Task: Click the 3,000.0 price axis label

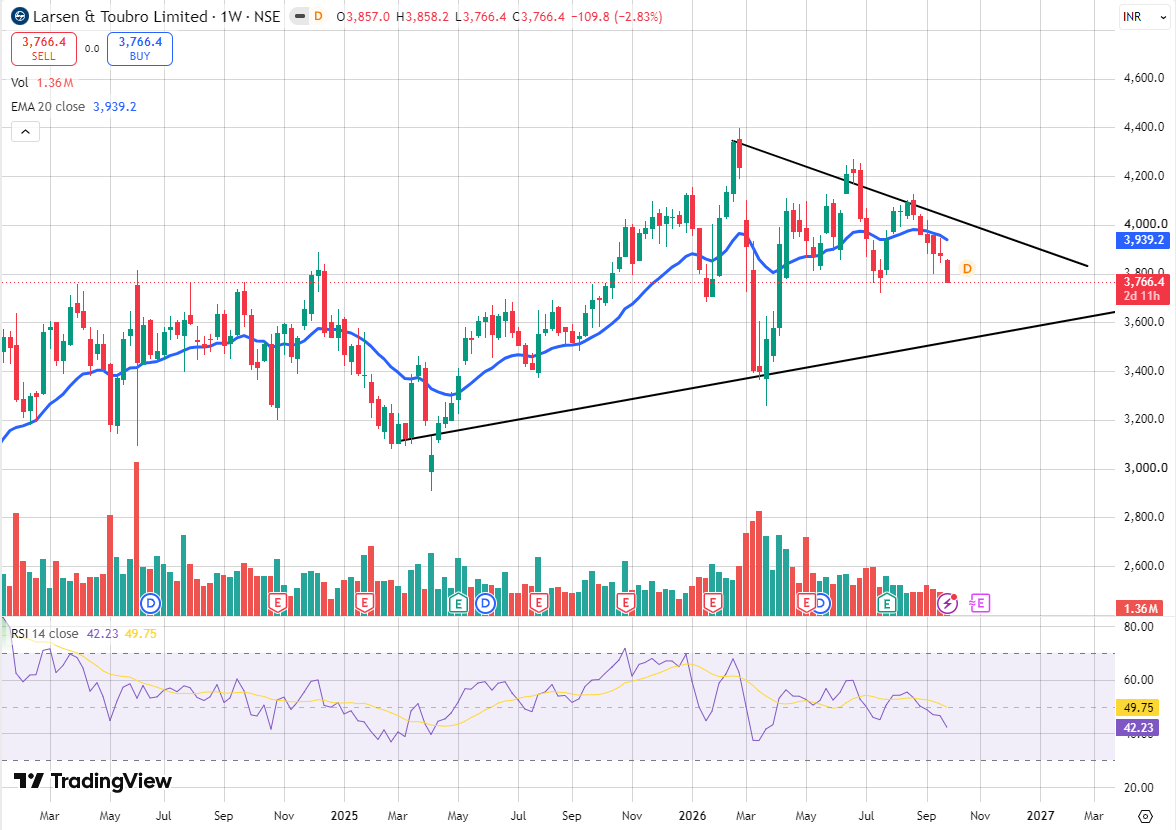Action: coord(1144,468)
